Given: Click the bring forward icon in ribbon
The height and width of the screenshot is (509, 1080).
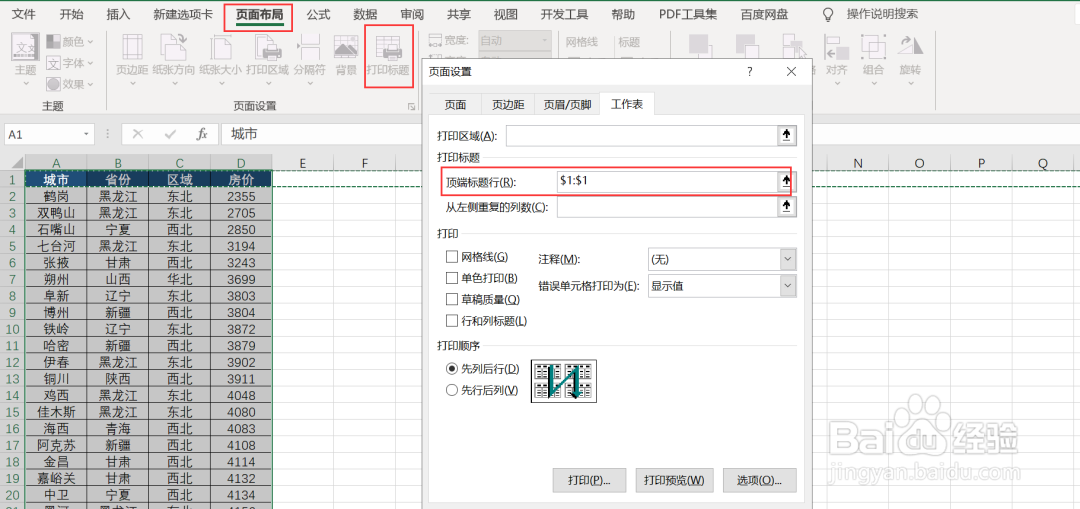Looking at the screenshot, I should point(700,46).
